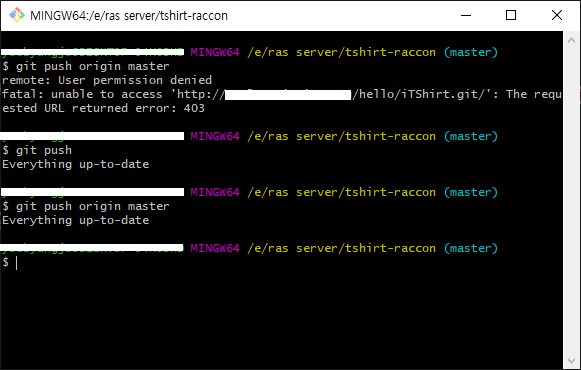
Task: Click the last 'Everything up-to-date' output
Action: (76, 220)
